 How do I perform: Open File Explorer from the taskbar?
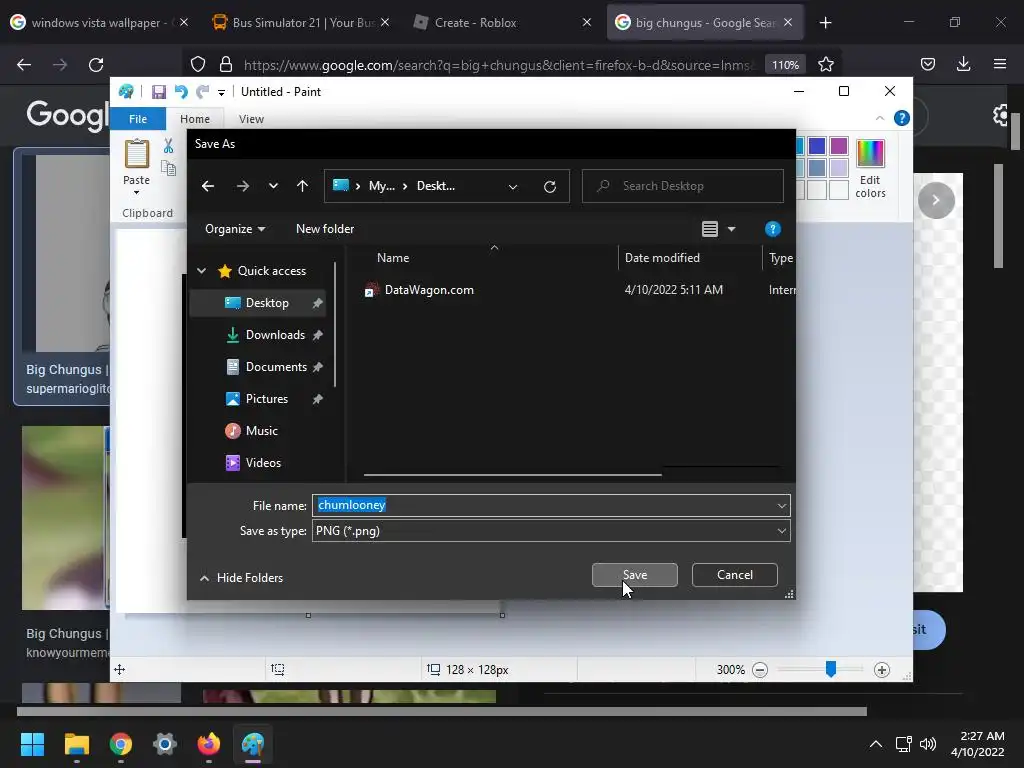click(76, 744)
